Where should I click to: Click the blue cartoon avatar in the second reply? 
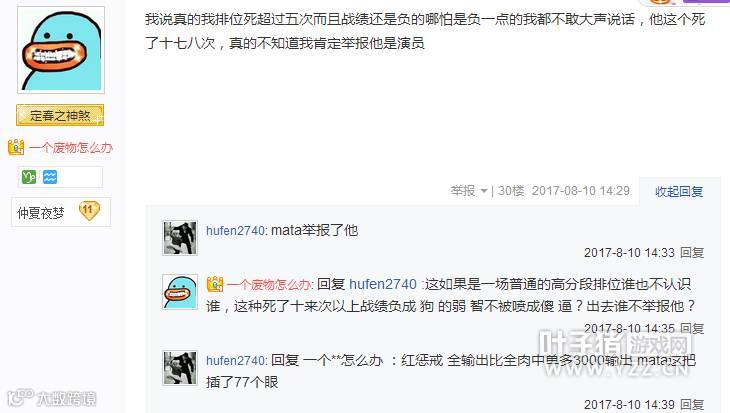[180, 292]
